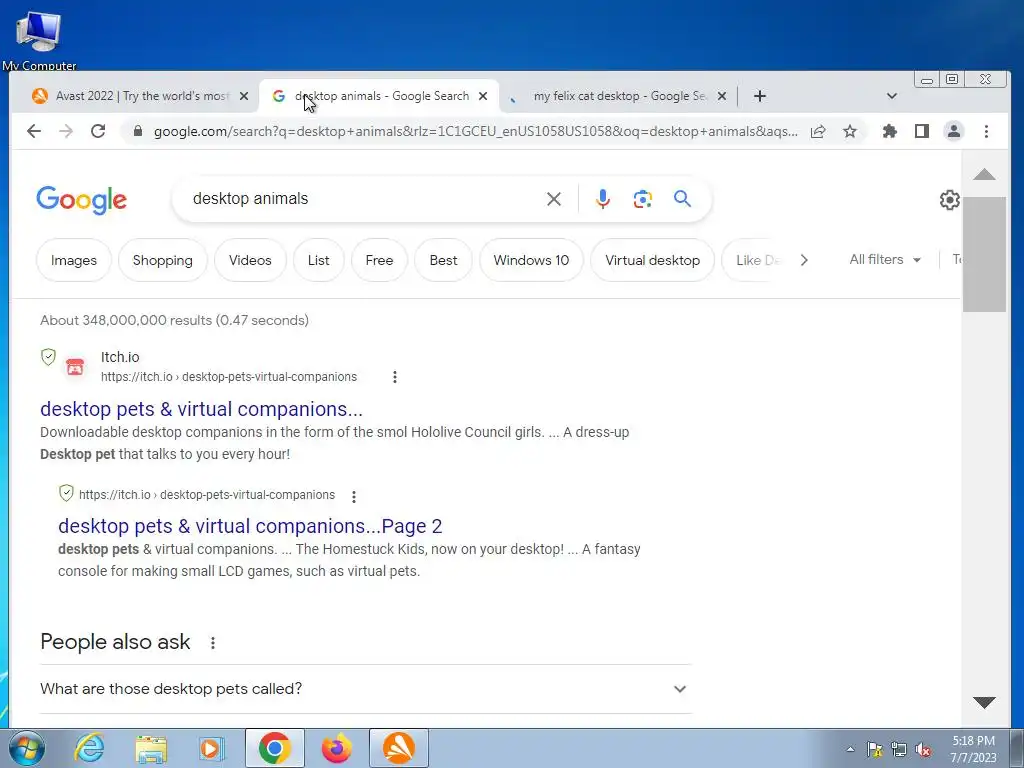This screenshot has width=1024, height=768.
Task: Open options for Page 2 sub-result
Action: pos(354,496)
